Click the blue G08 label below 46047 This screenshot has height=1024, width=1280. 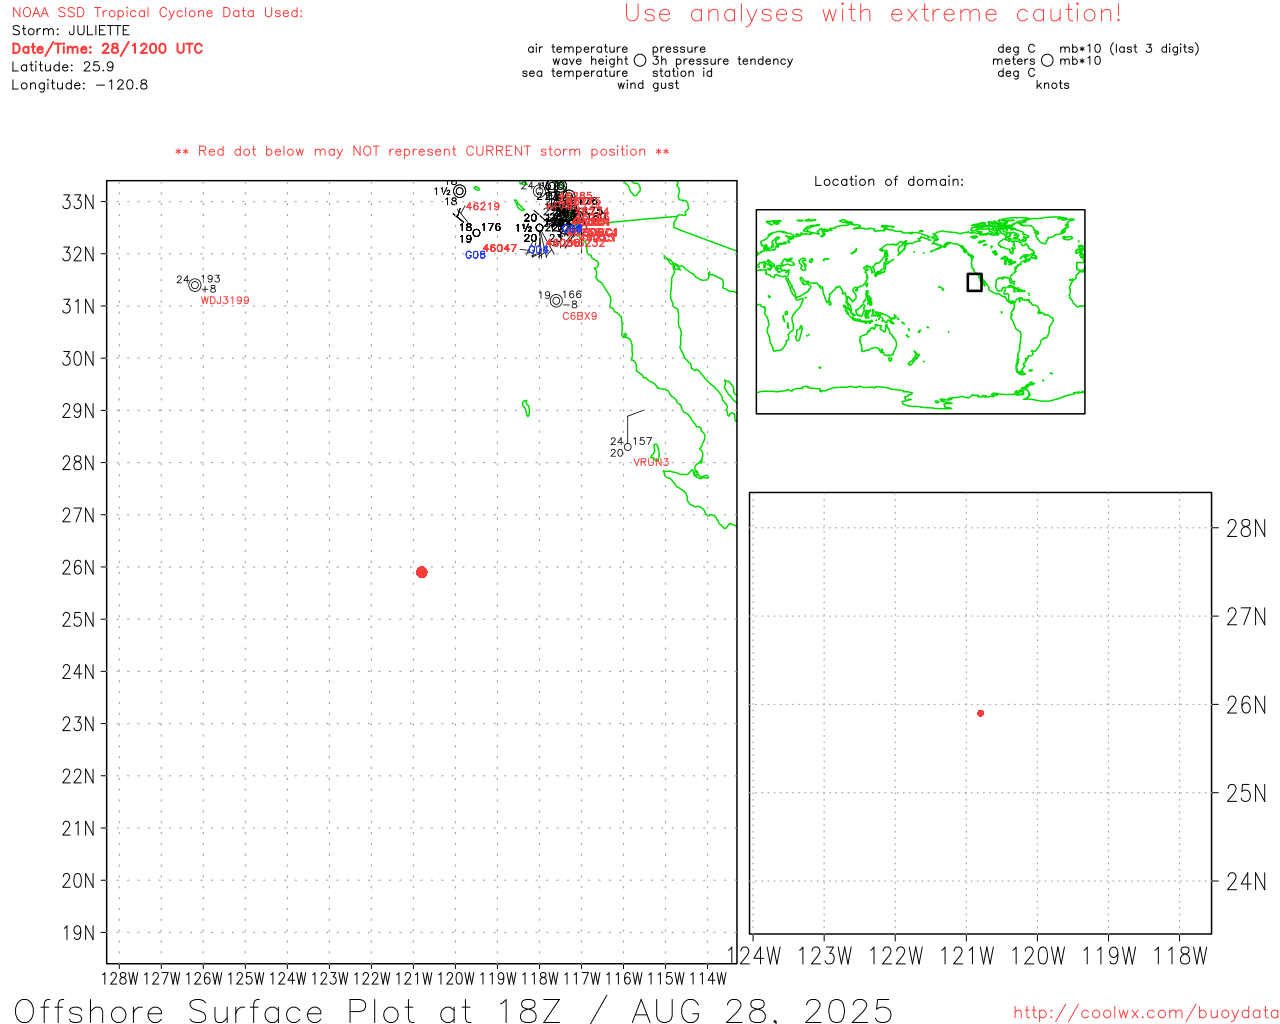[475, 255]
